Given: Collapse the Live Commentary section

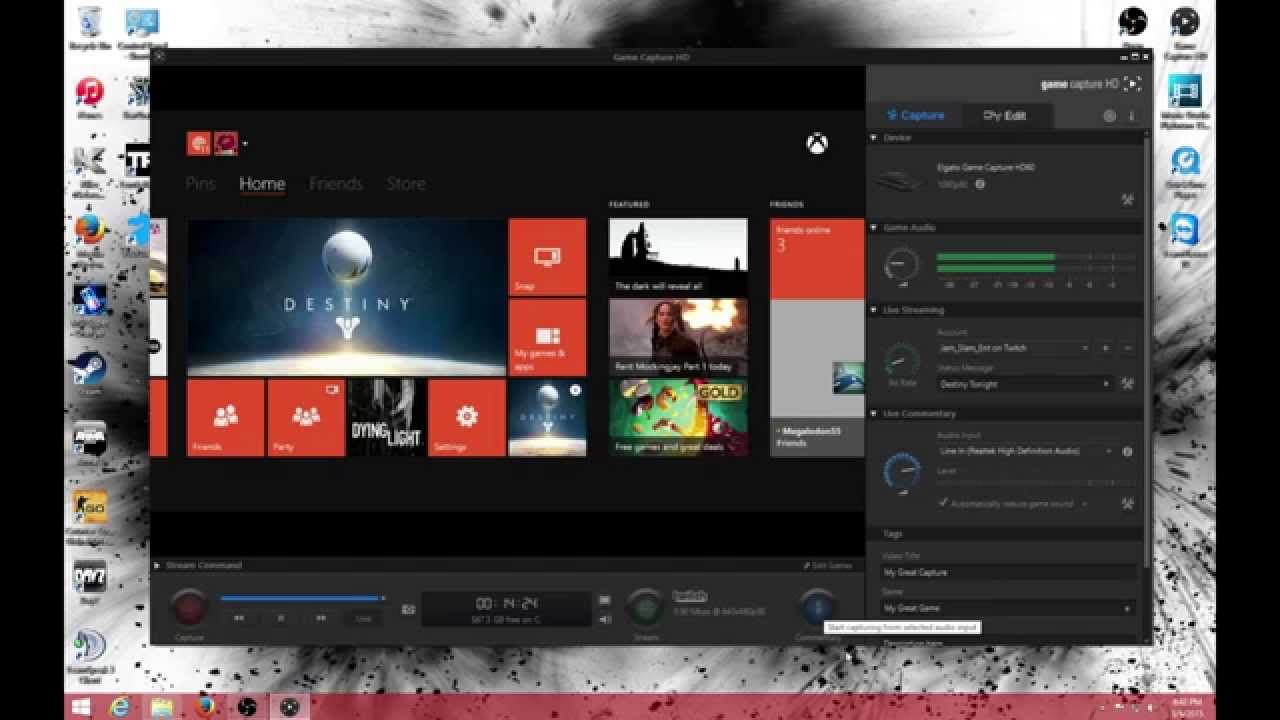Looking at the screenshot, I should pos(873,413).
